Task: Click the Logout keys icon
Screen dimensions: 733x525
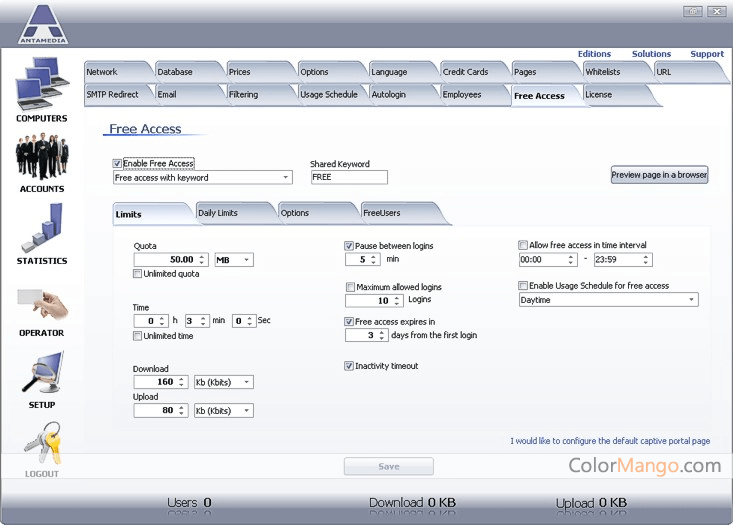Action: (x=41, y=443)
